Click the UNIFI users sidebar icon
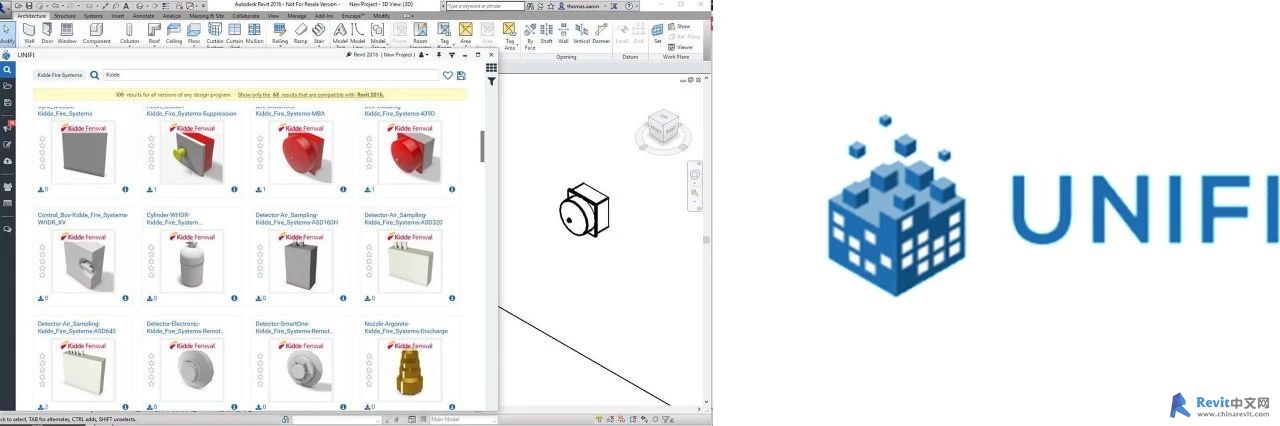This screenshot has height=426, width=1280. (x=7, y=186)
